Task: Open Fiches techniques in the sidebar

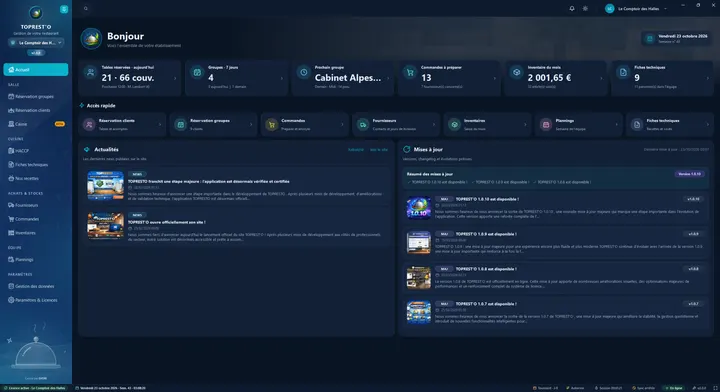Action: (36, 164)
